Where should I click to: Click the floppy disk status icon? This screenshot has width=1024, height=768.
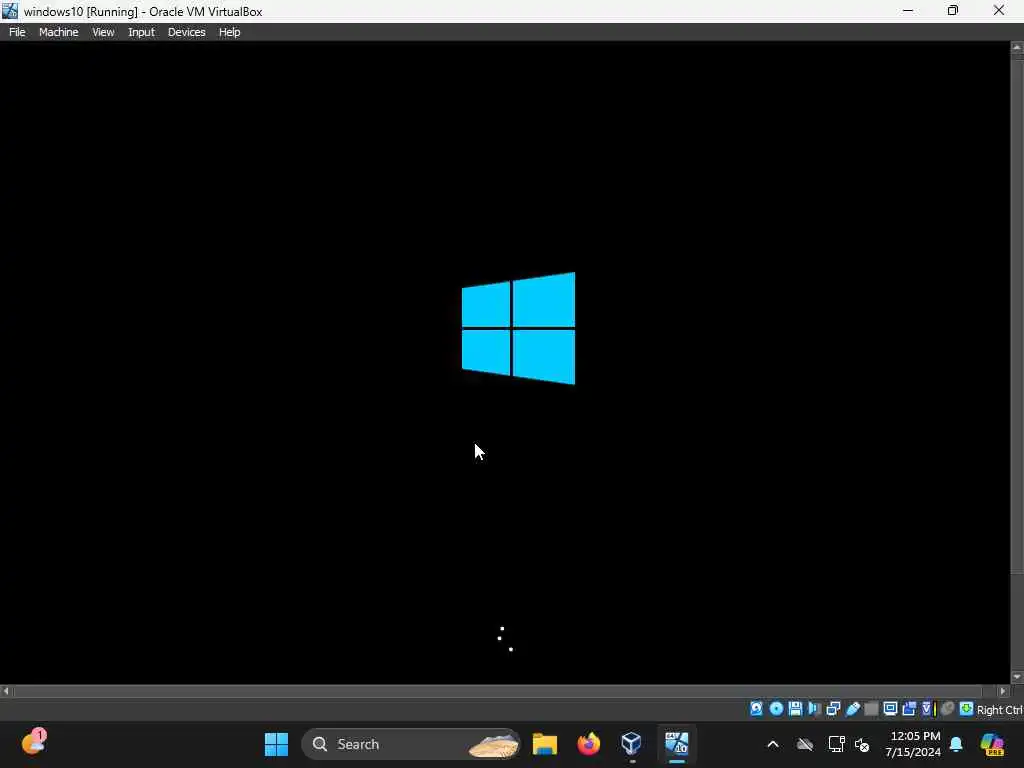[x=795, y=709]
